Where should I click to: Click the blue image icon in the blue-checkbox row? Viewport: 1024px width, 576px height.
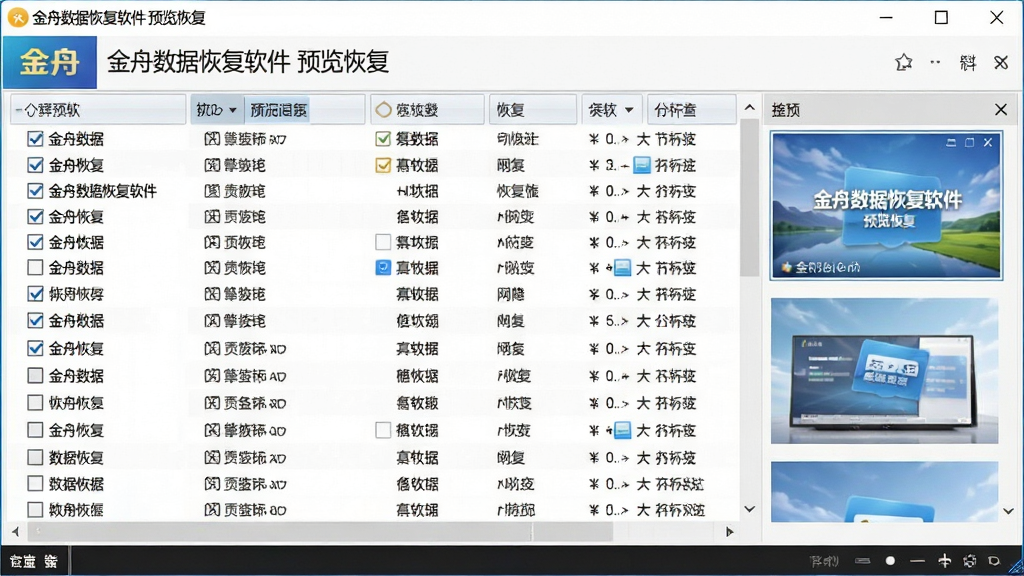pos(622,268)
